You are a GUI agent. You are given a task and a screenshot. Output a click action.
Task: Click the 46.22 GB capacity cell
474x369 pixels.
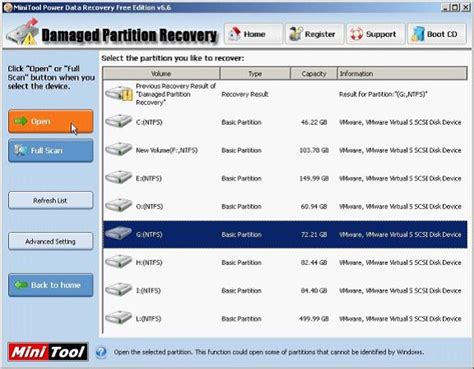[x=314, y=122]
